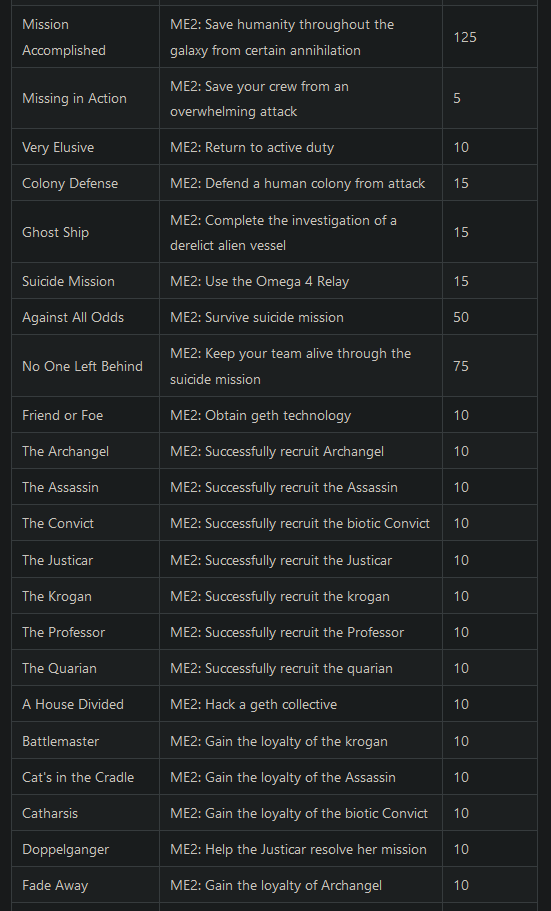Select the Missing in Action row title
Screen dimensions: 551x911
[74, 98]
